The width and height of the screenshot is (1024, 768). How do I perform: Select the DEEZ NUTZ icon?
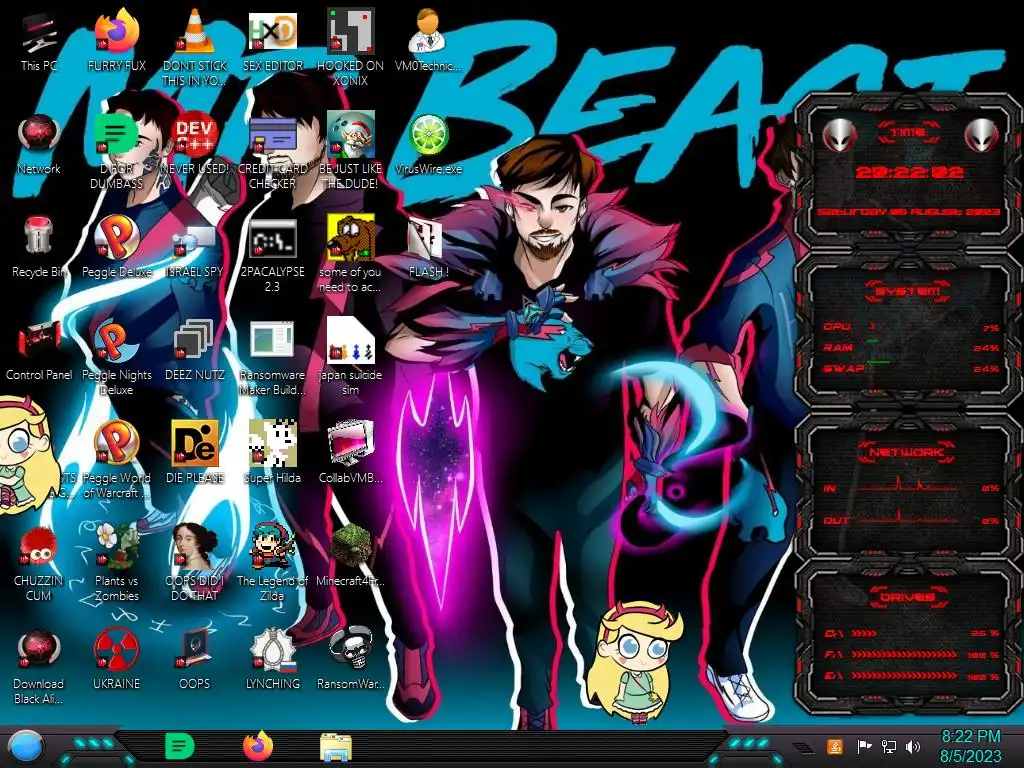[195, 351]
